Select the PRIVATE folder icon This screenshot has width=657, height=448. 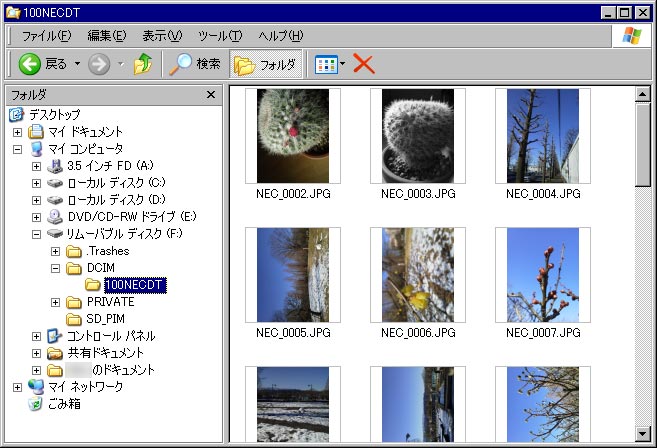74,302
